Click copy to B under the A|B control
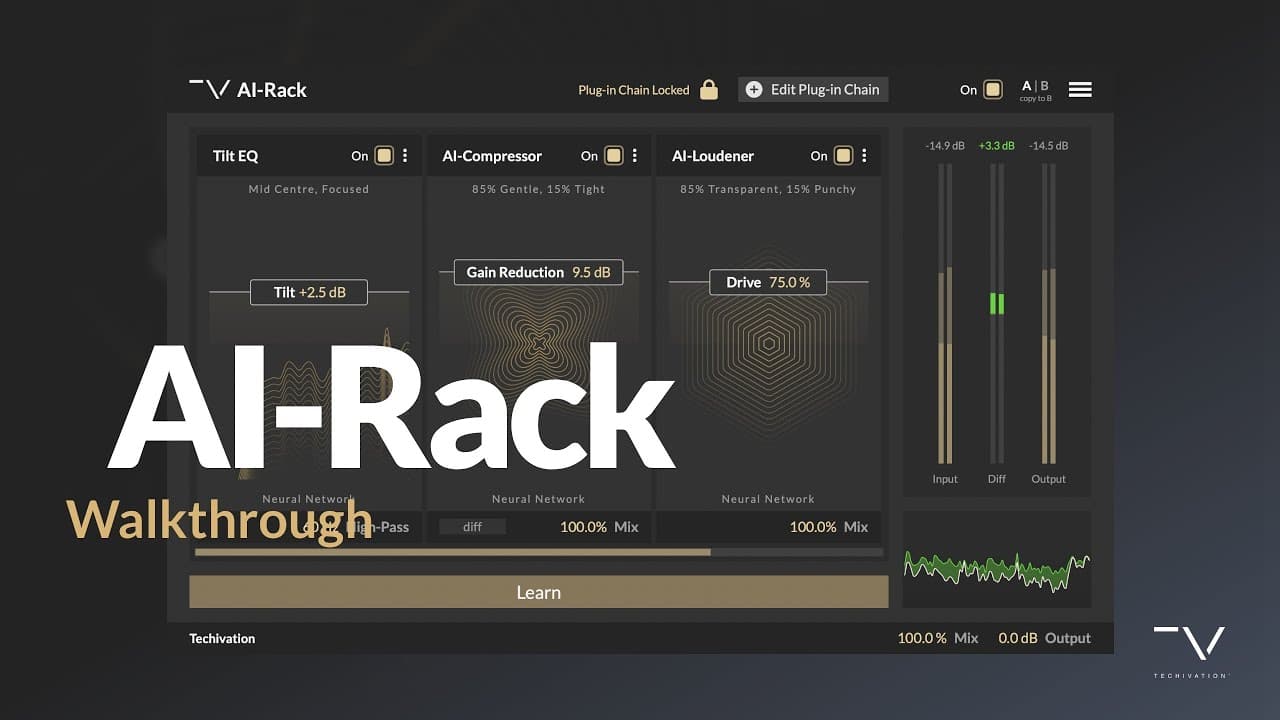1280x720 pixels. click(1036, 97)
